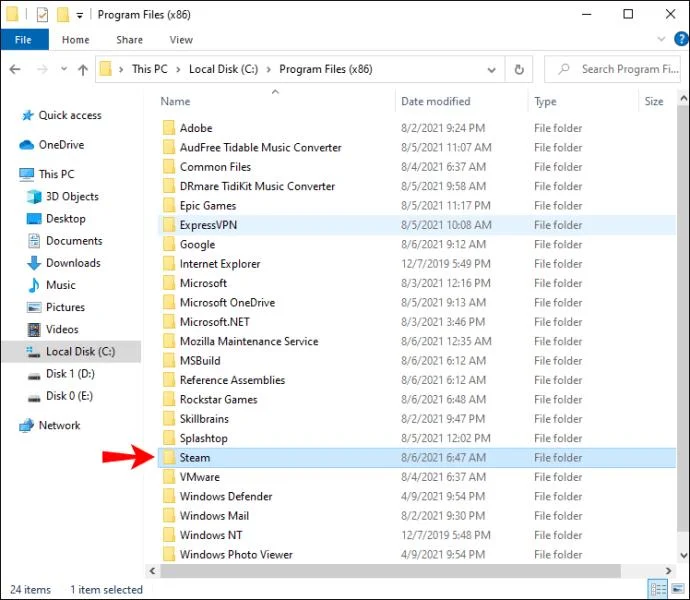Select the Splashtop folder icon
690x600 pixels.
tap(169, 438)
